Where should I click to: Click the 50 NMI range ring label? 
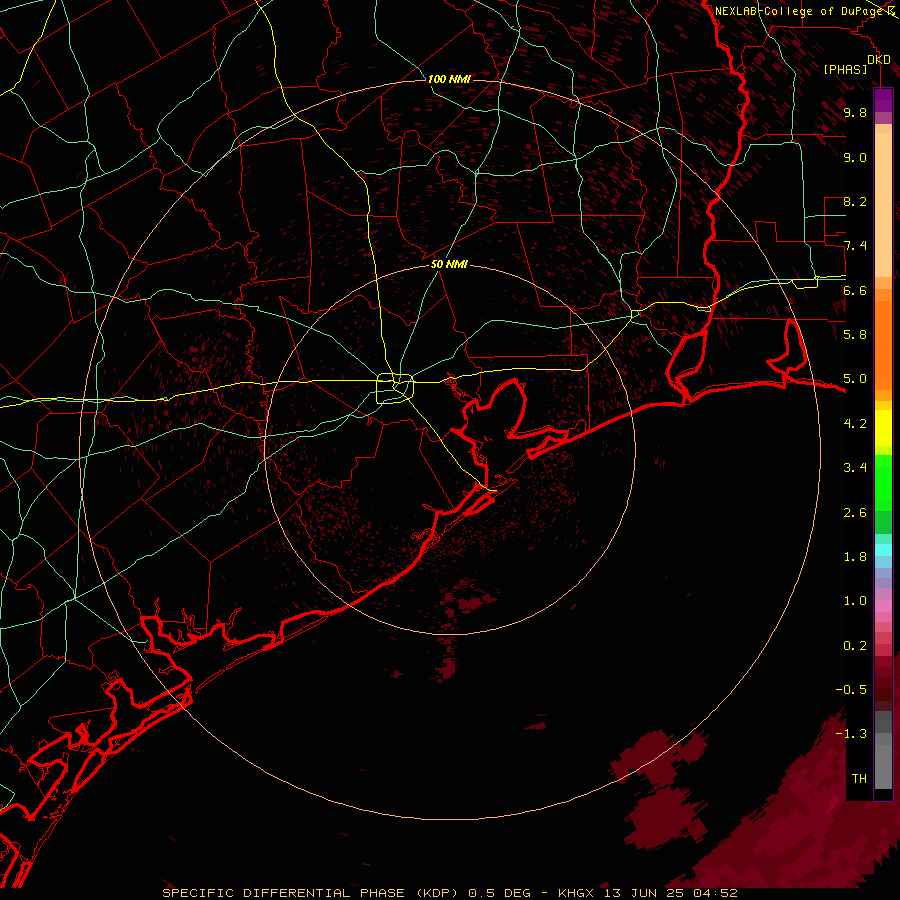click(x=449, y=264)
